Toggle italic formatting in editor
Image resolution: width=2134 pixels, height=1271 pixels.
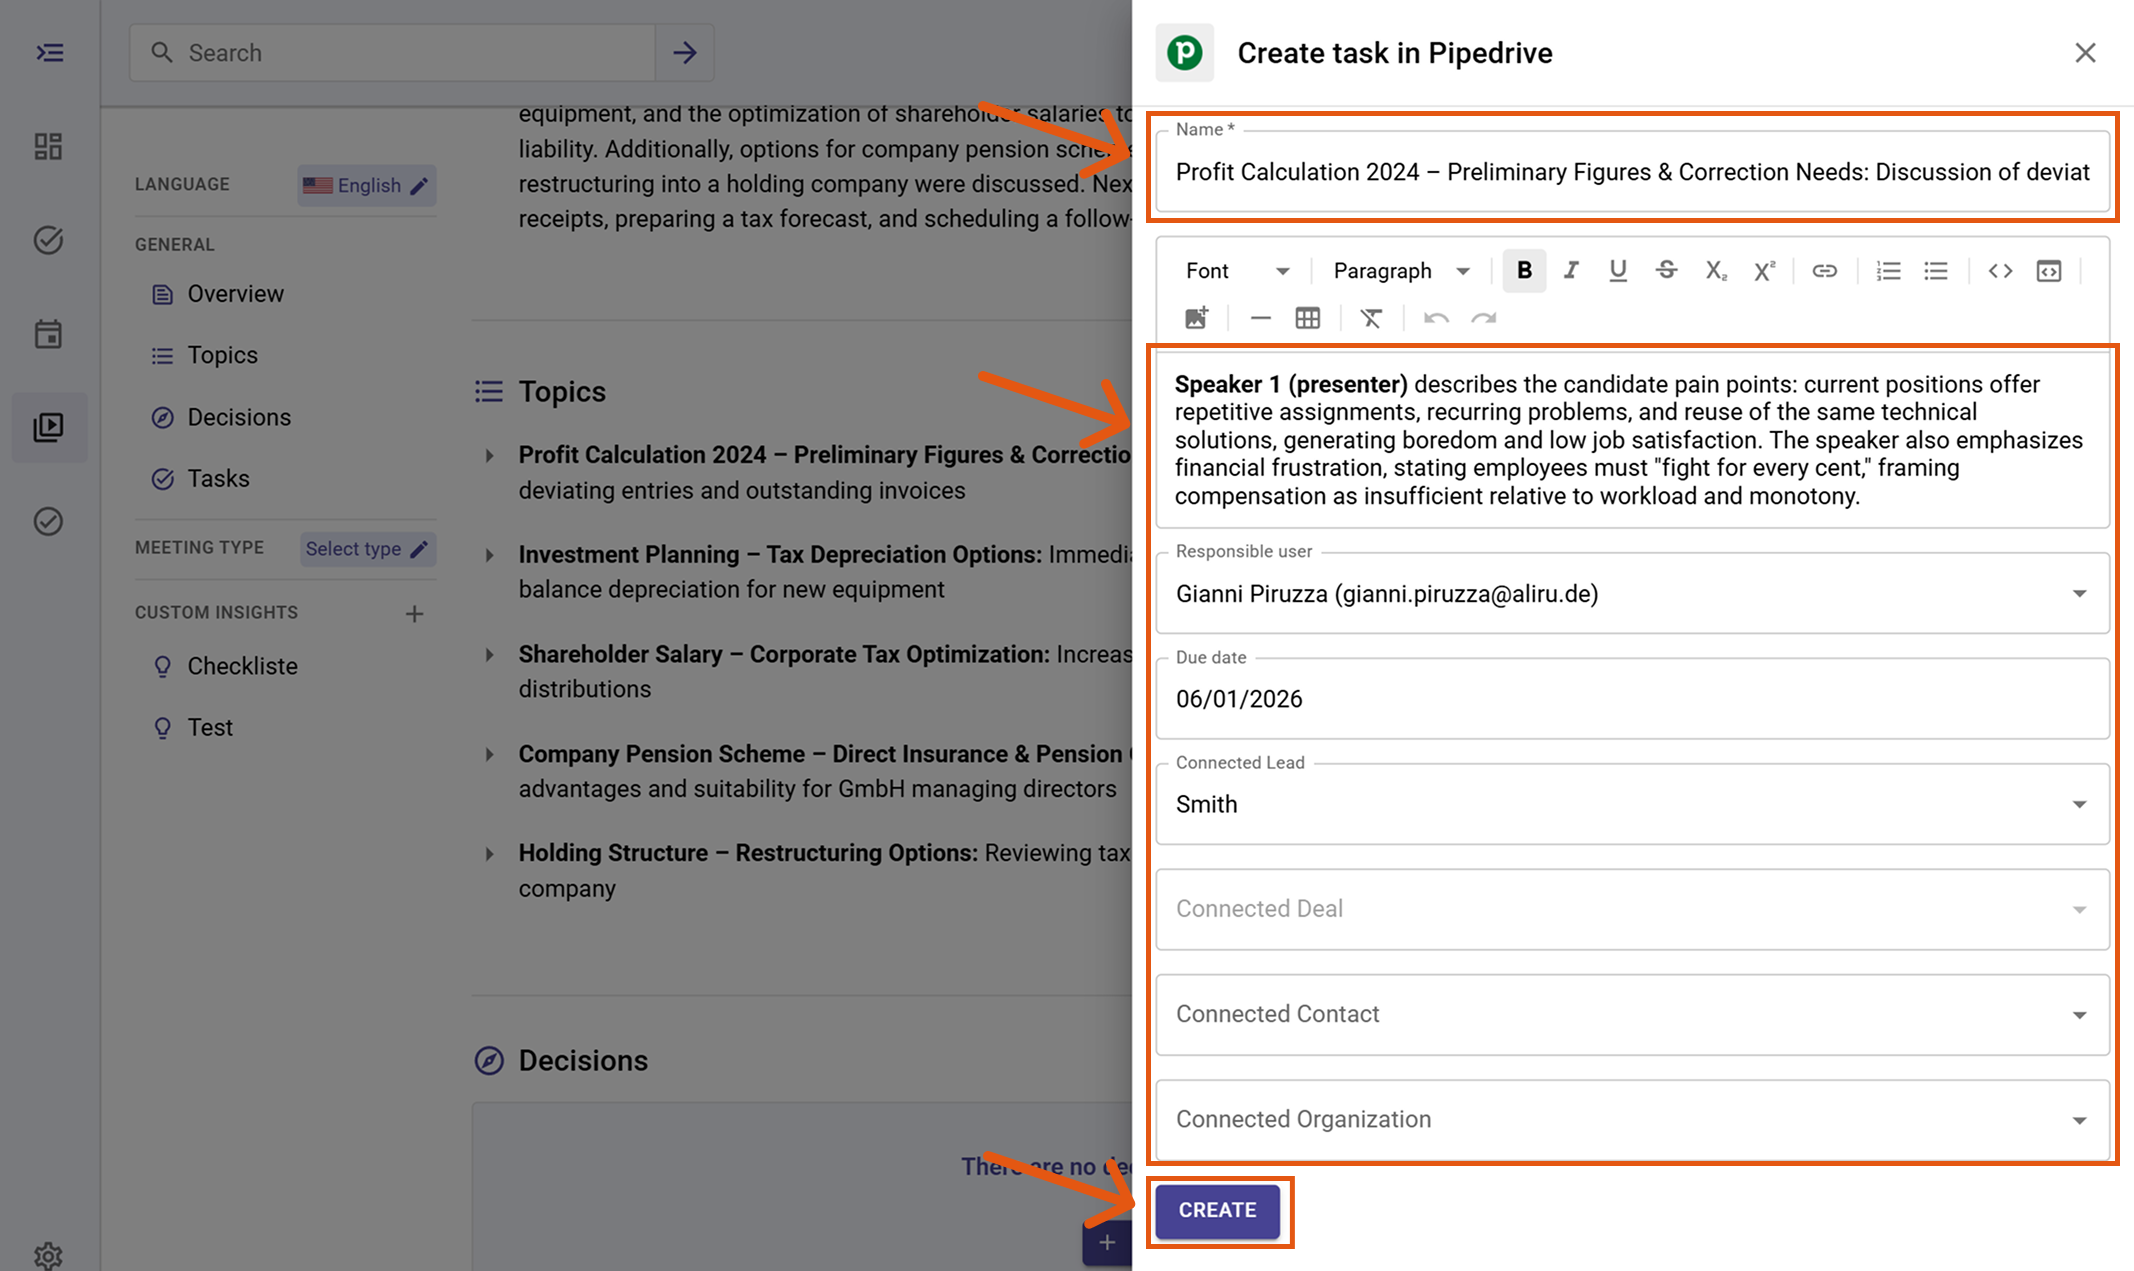coord(1571,270)
